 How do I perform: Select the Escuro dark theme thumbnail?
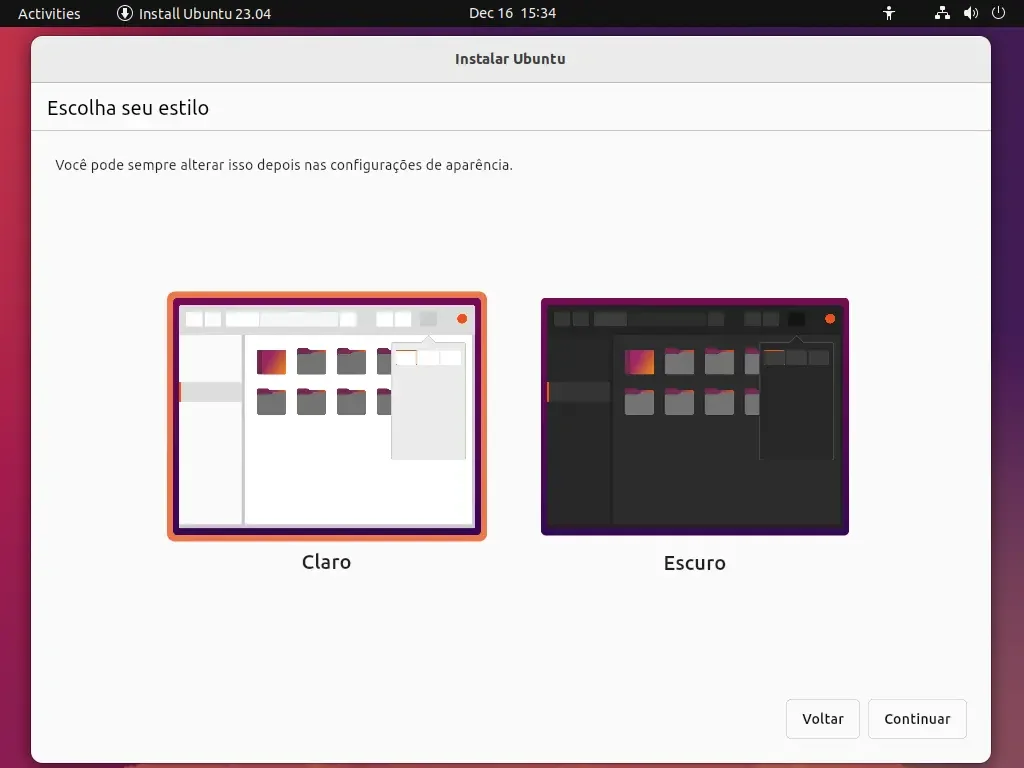pyautogui.click(x=695, y=417)
